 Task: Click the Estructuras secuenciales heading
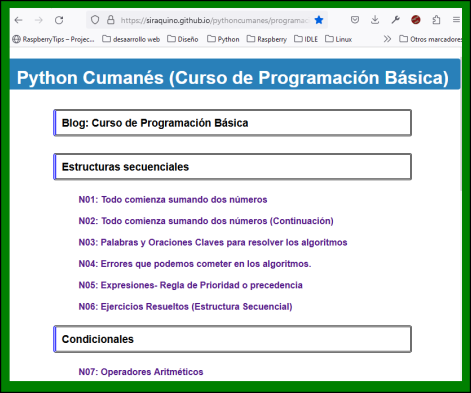[232, 167]
